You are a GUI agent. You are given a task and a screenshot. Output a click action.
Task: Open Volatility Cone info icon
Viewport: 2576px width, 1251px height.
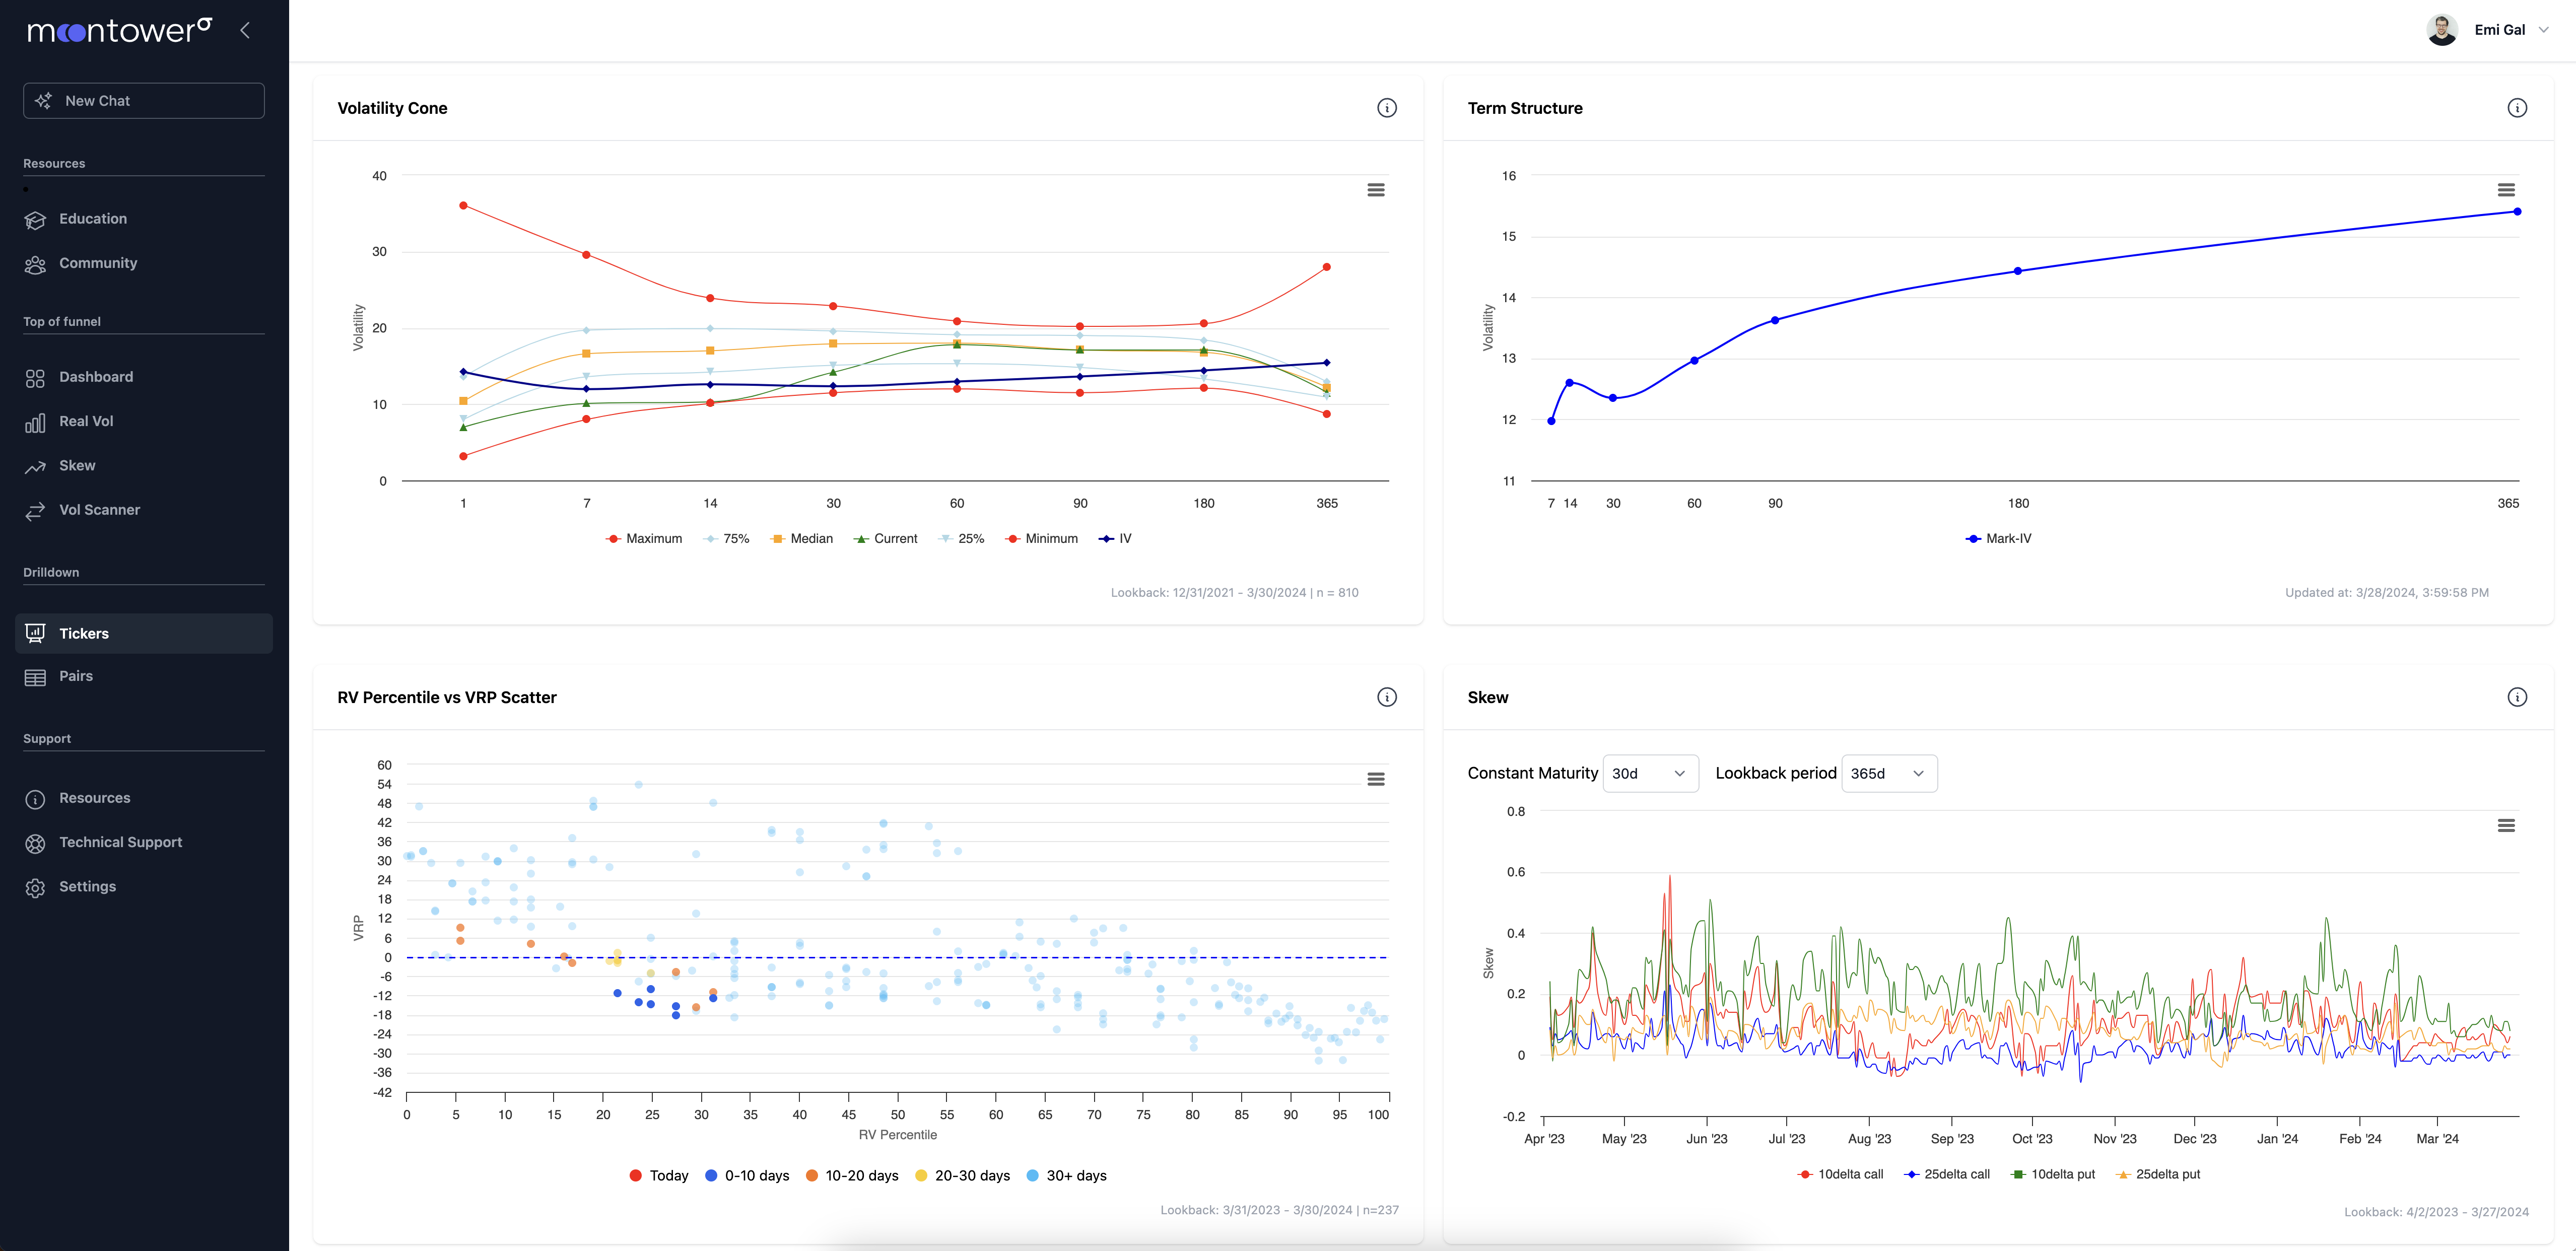pyautogui.click(x=1386, y=108)
